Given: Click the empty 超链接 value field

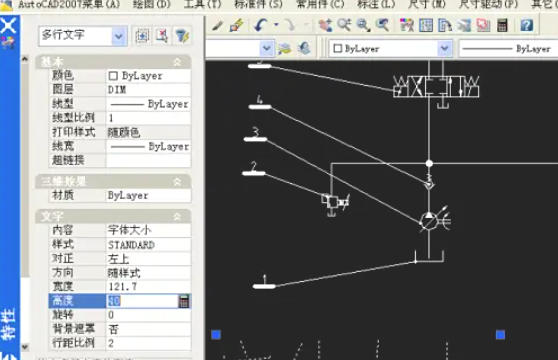Looking at the screenshot, I should pyautogui.click(x=148, y=160).
